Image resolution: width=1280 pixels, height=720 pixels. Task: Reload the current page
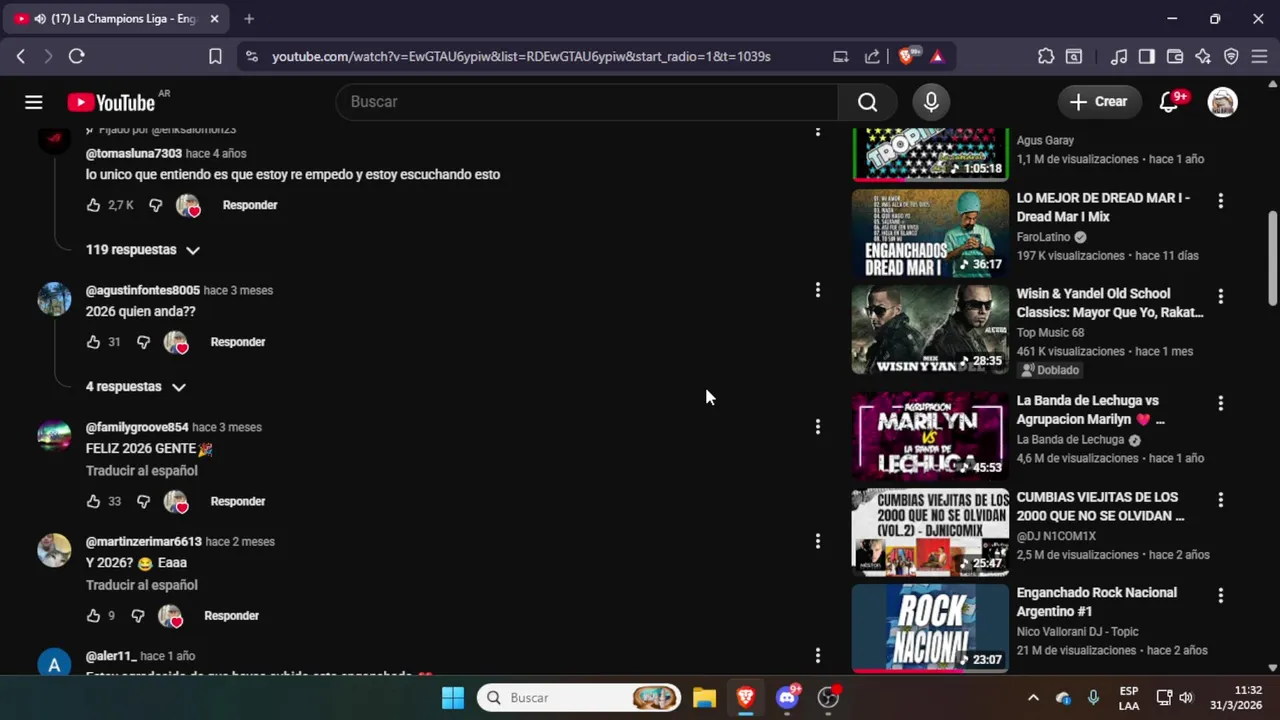[x=76, y=57]
